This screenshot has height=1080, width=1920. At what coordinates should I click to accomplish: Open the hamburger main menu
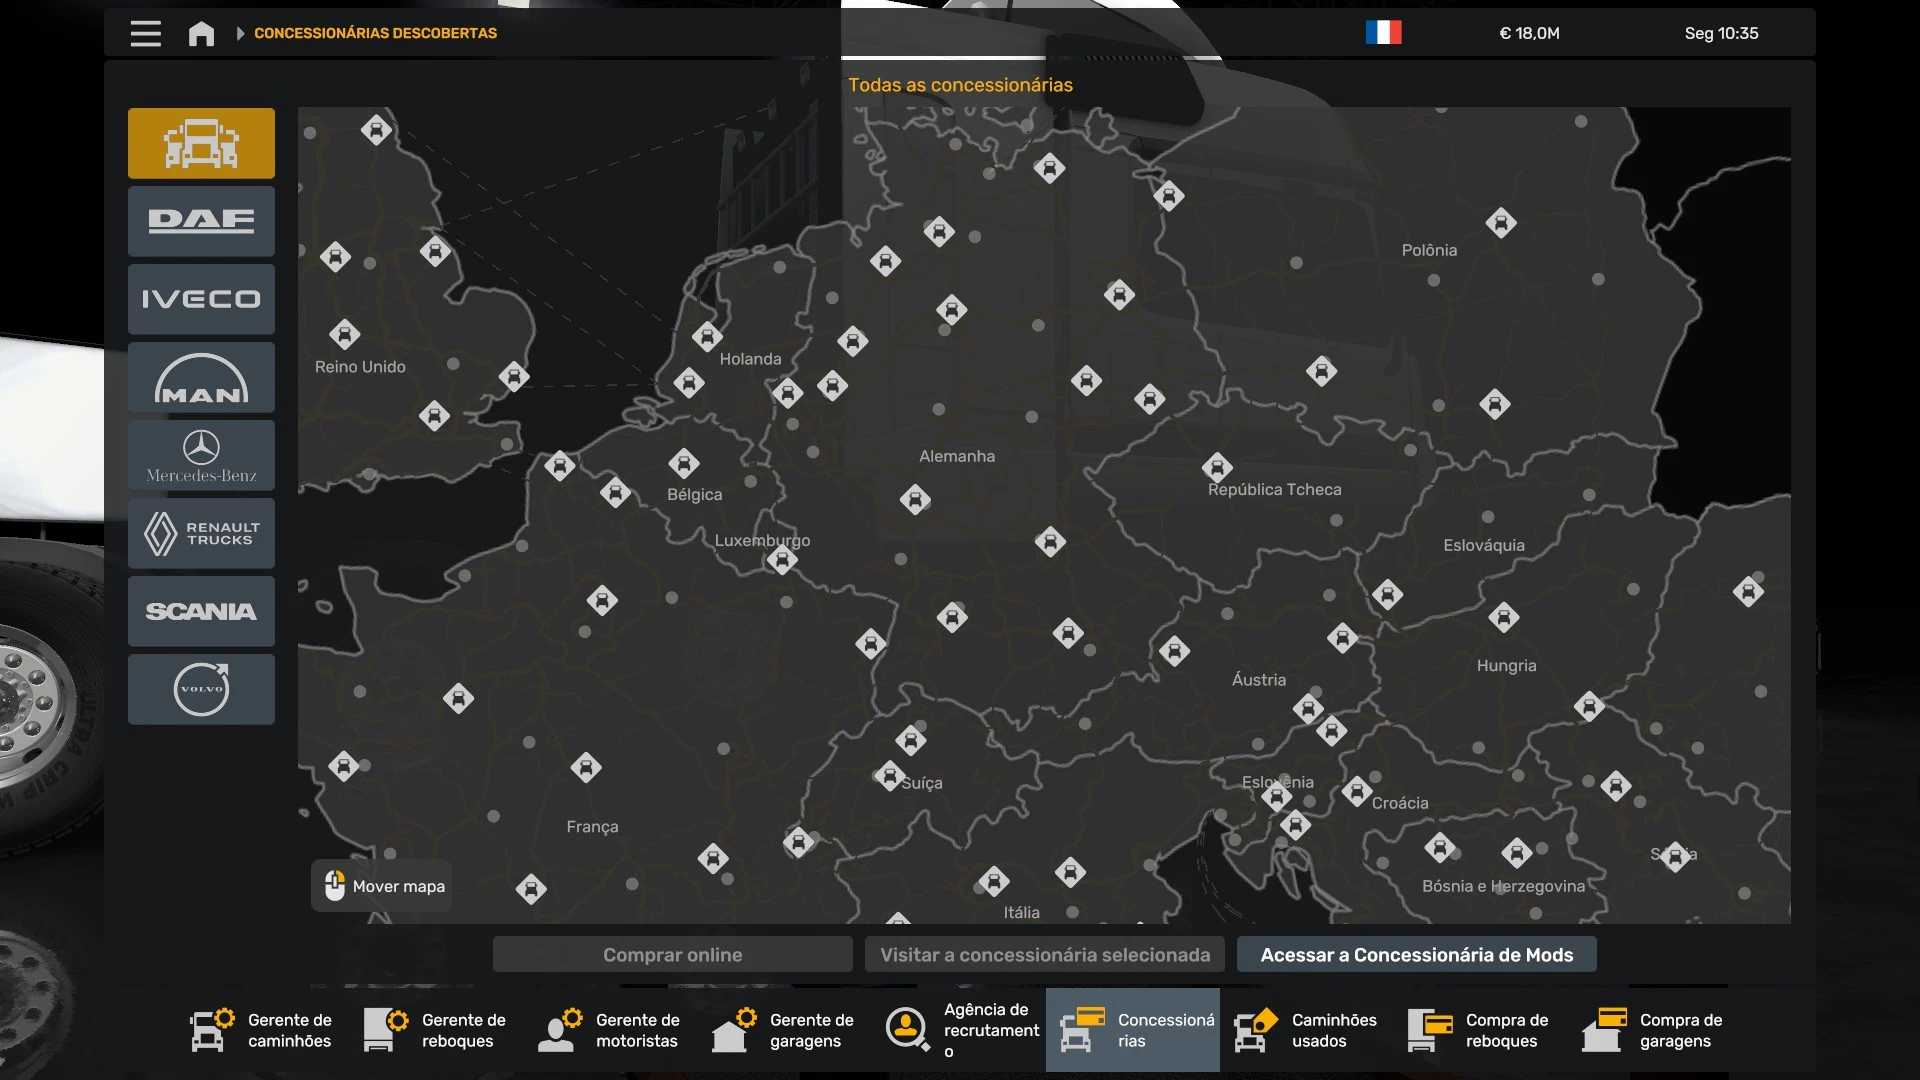tap(145, 33)
